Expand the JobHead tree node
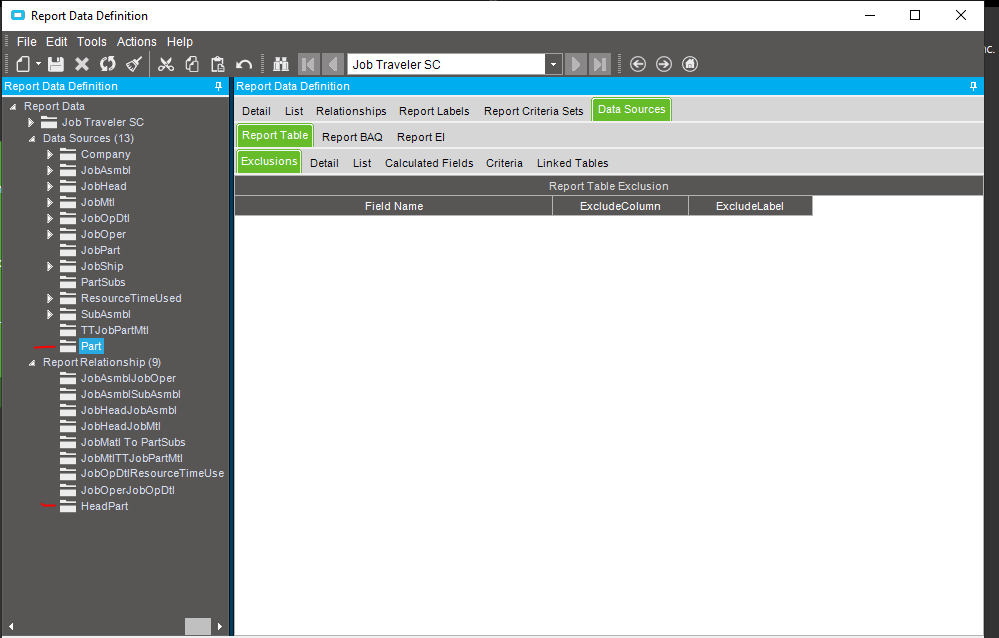This screenshot has height=638, width=999. point(50,186)
